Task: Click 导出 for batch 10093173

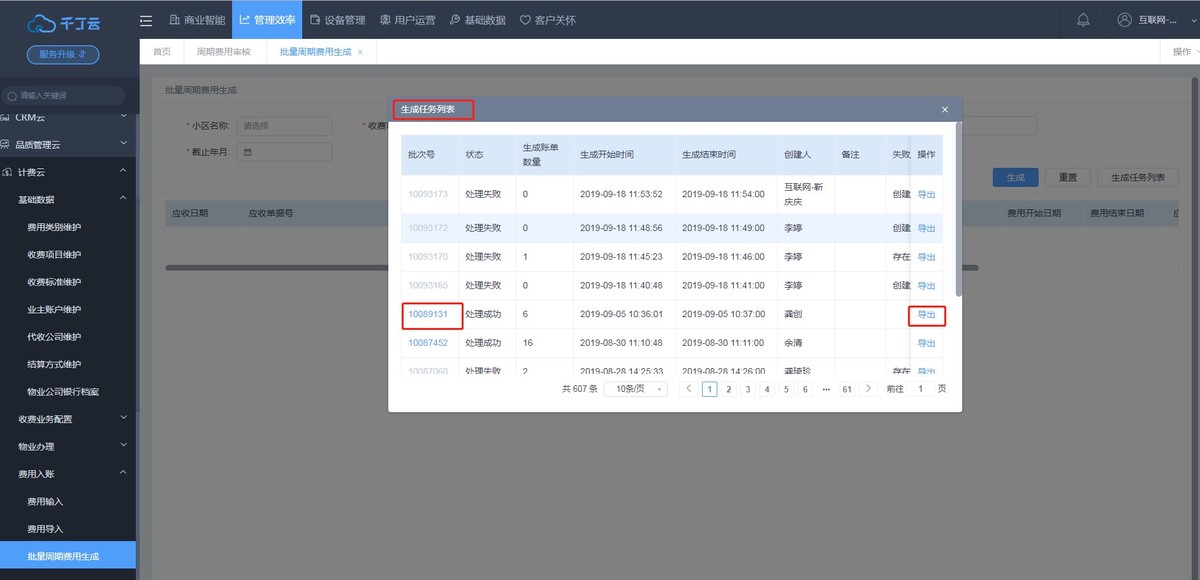Action: (x=926, y=195)
